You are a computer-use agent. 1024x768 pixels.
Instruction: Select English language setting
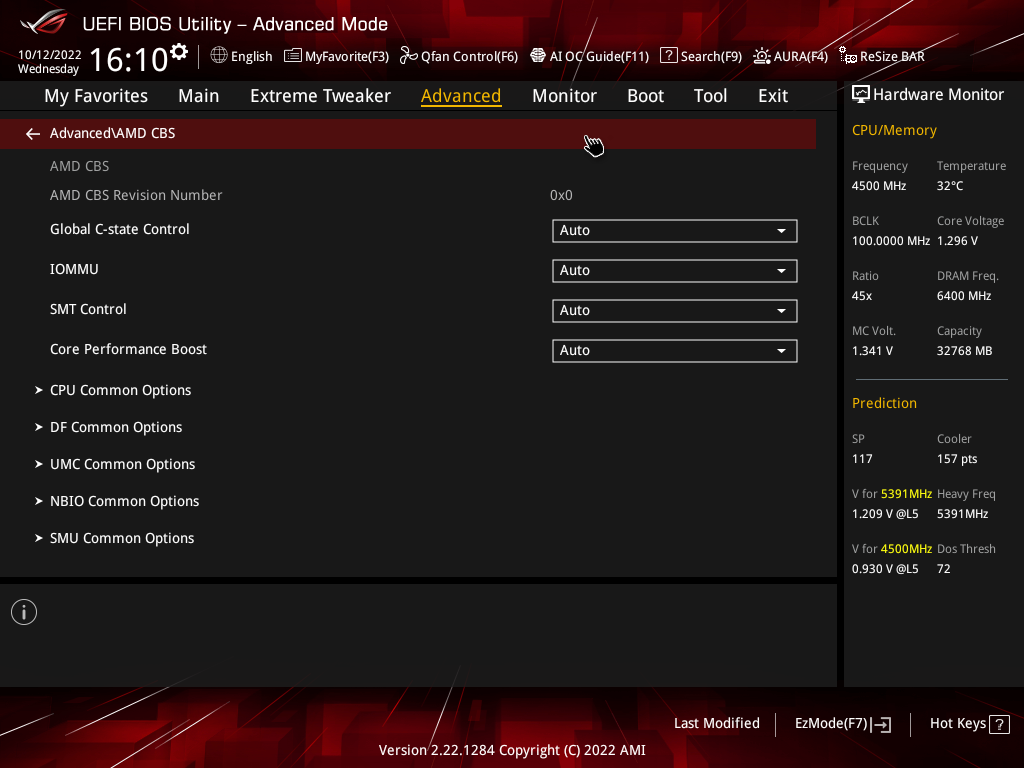[x=251, y=57]
